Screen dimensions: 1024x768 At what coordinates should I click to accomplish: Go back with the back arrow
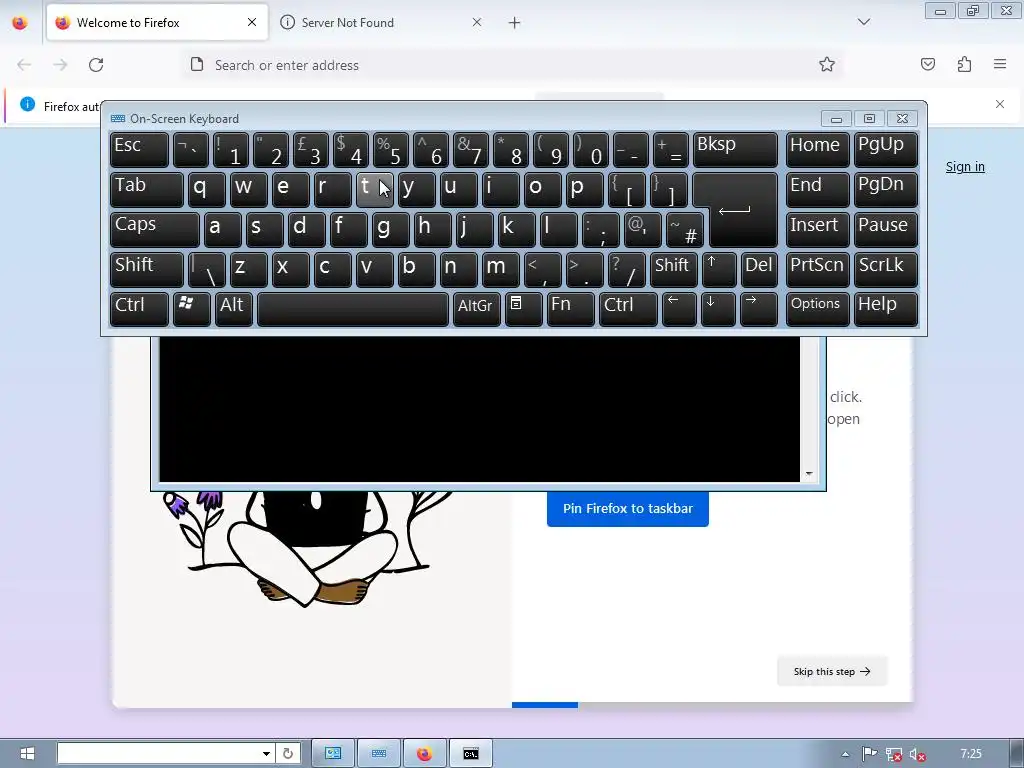pyautogui.click(x=24, y=65)
